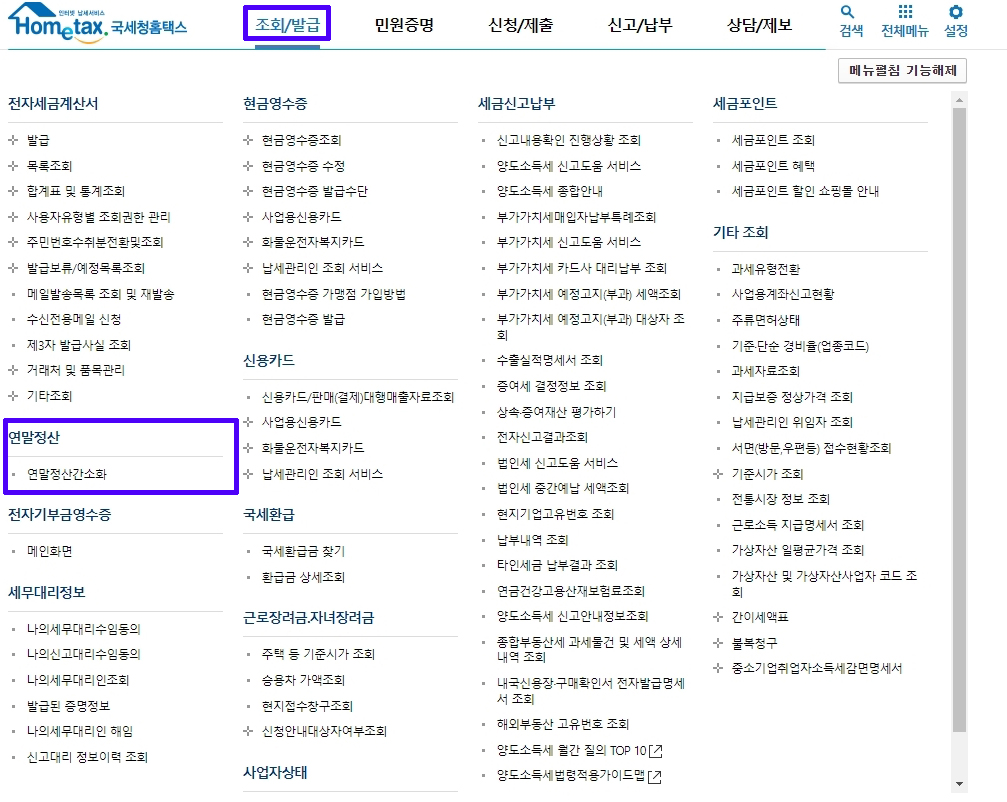
Task: Click the scrollbar down arrow
Action: pyautogui.click(x=959, y=783)
